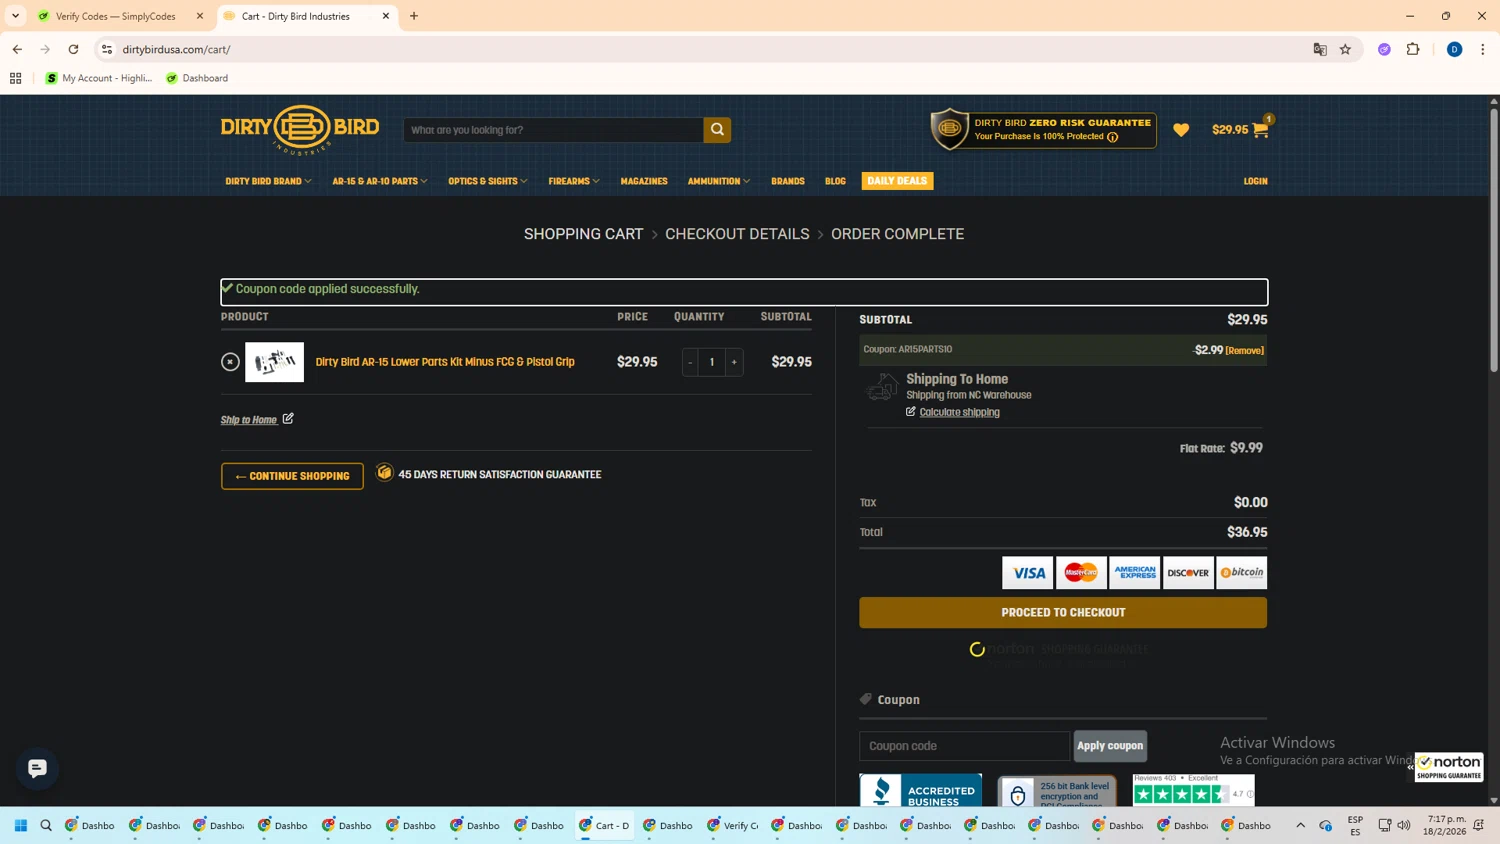Open the My Account bookmark
The image size is (1500, 844).
99,78
